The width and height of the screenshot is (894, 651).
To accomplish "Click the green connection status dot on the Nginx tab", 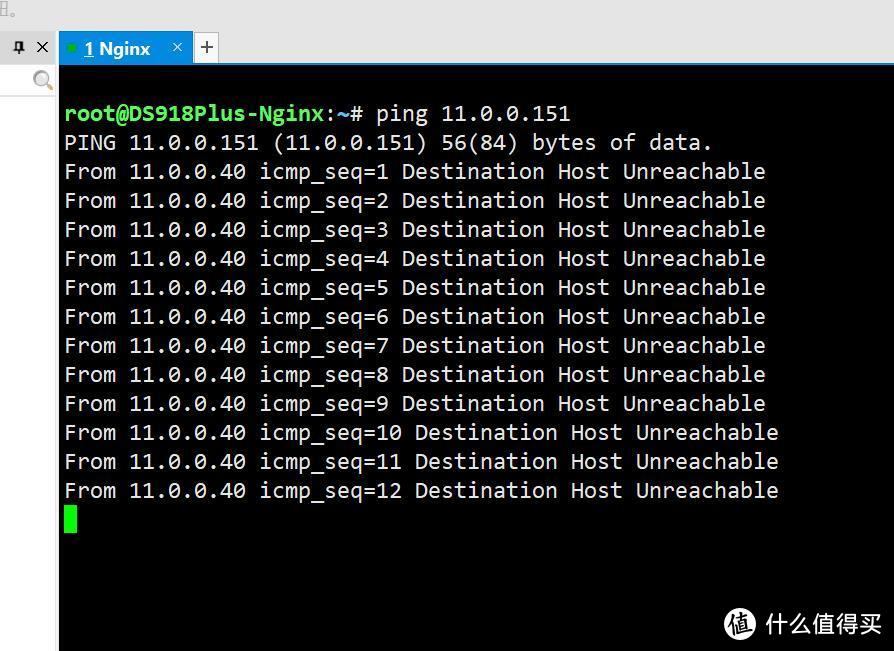I will click(71, 46).
